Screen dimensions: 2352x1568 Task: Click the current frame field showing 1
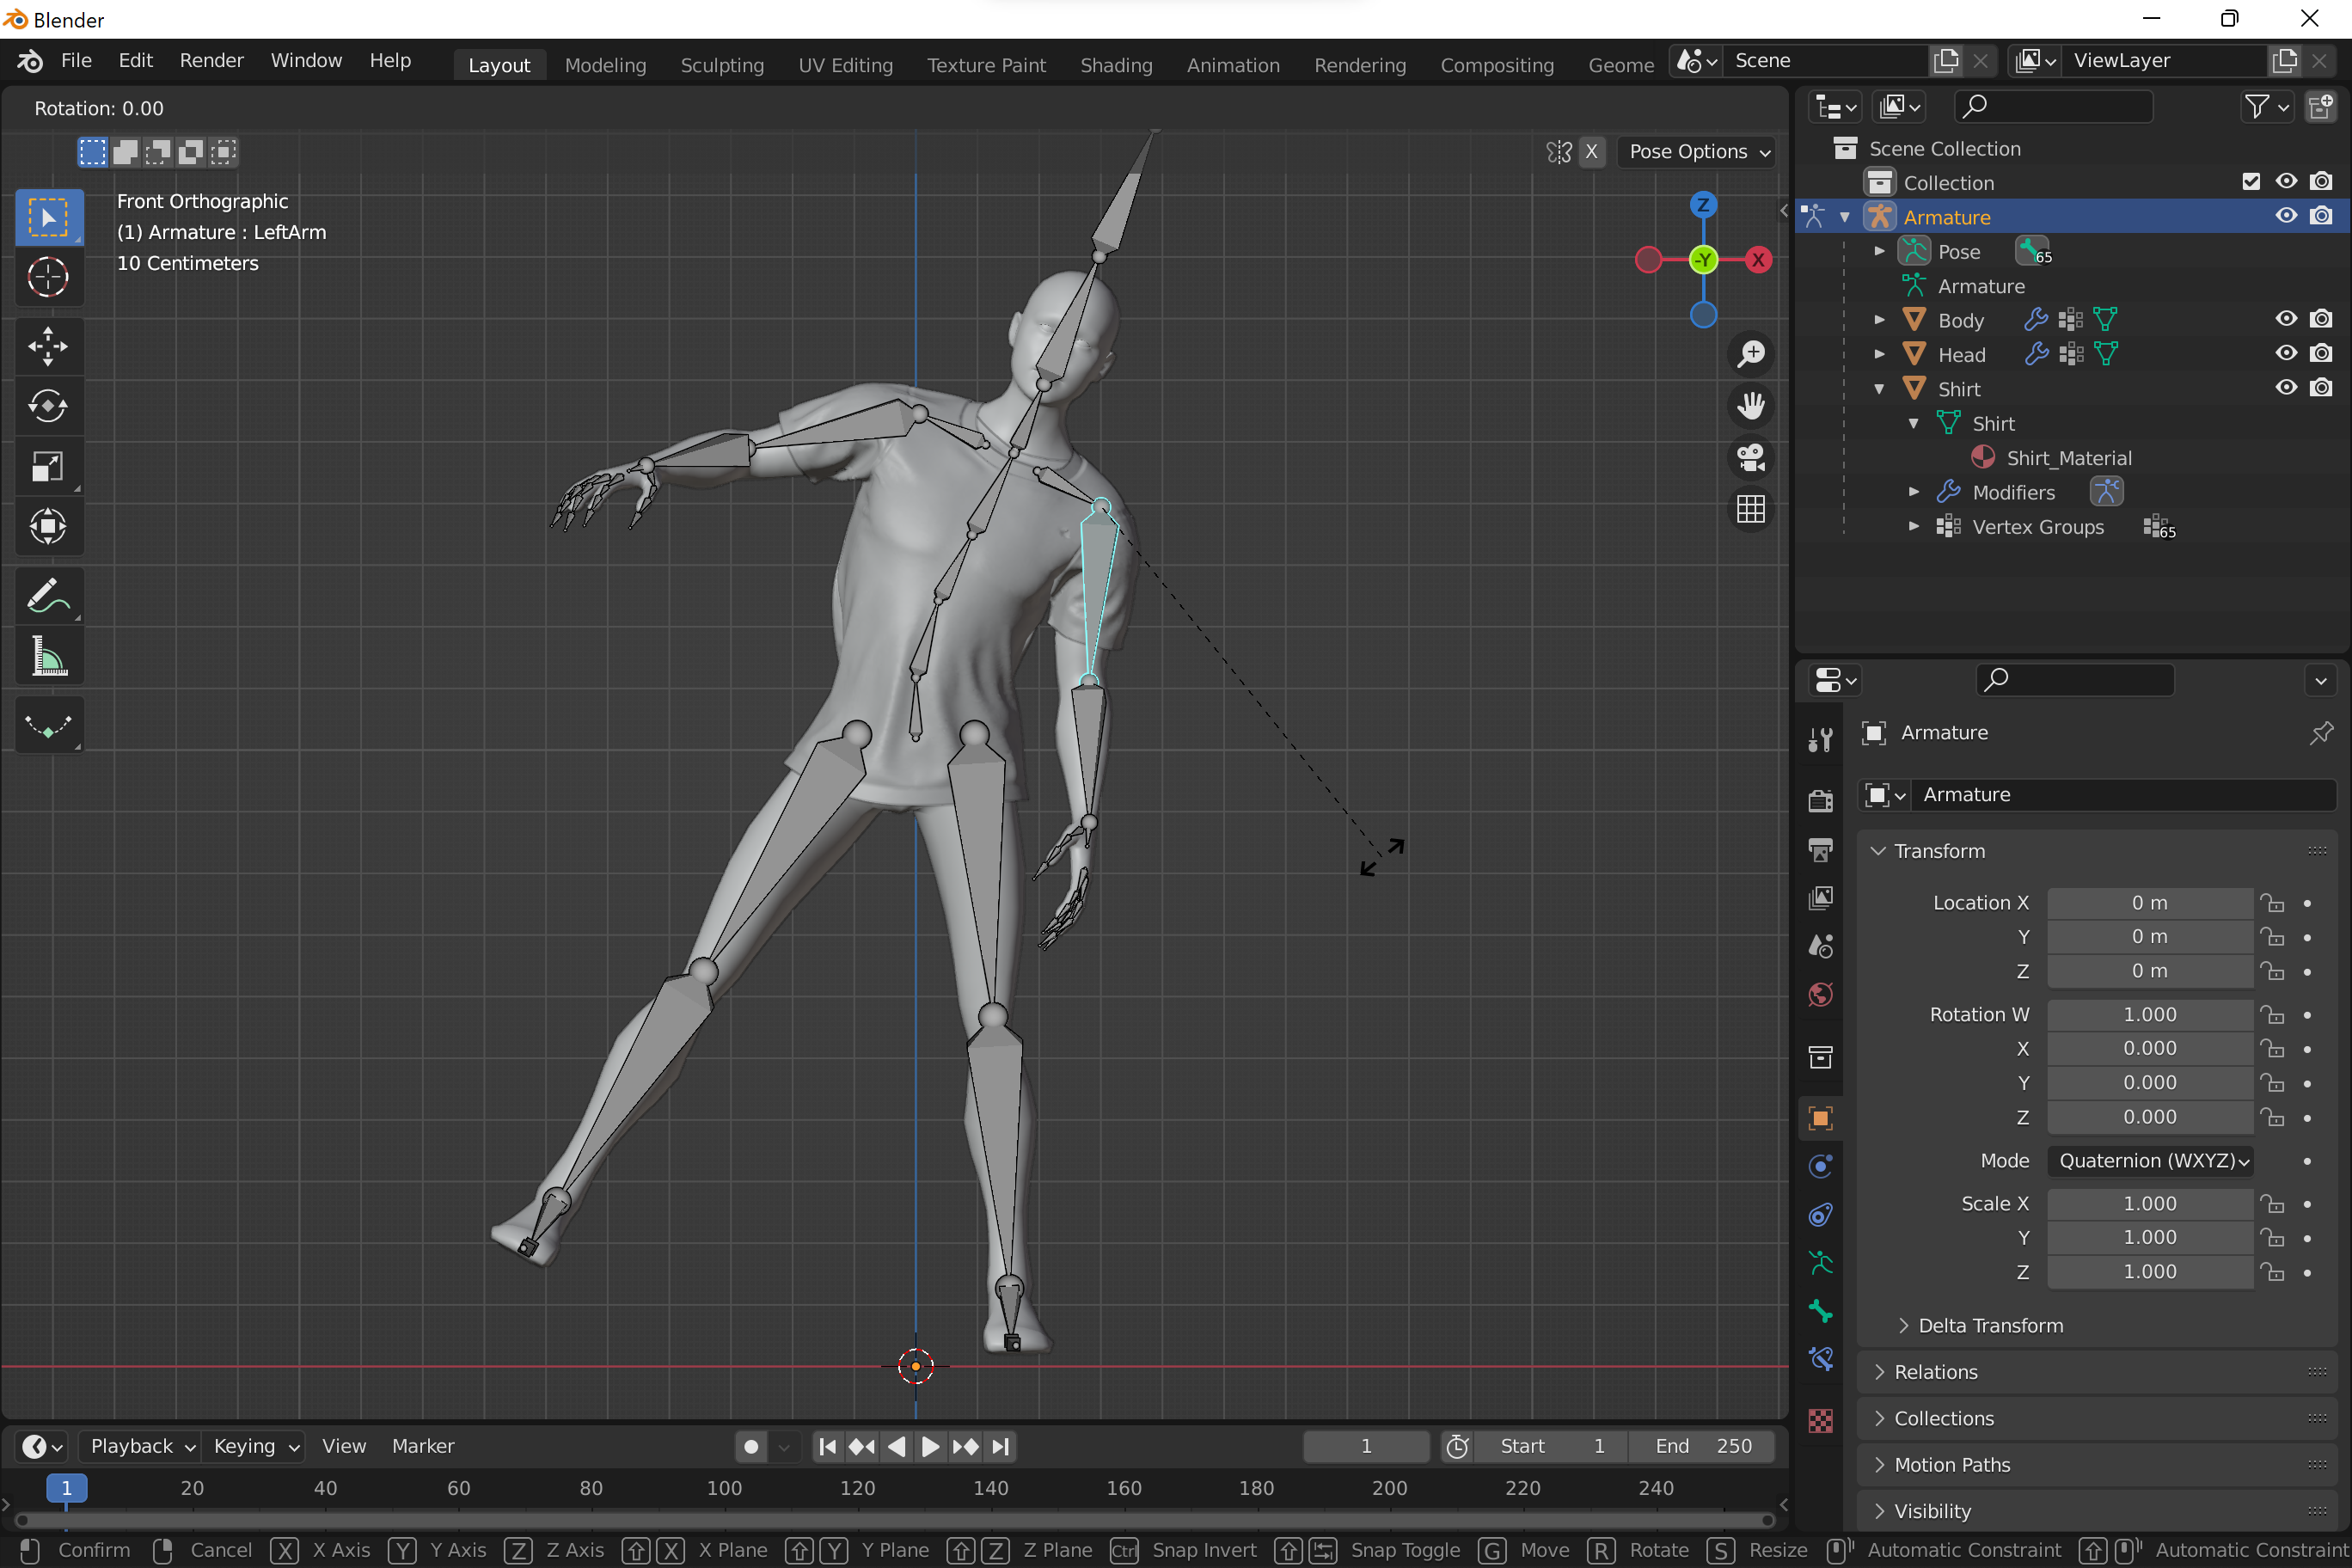1366,1446
